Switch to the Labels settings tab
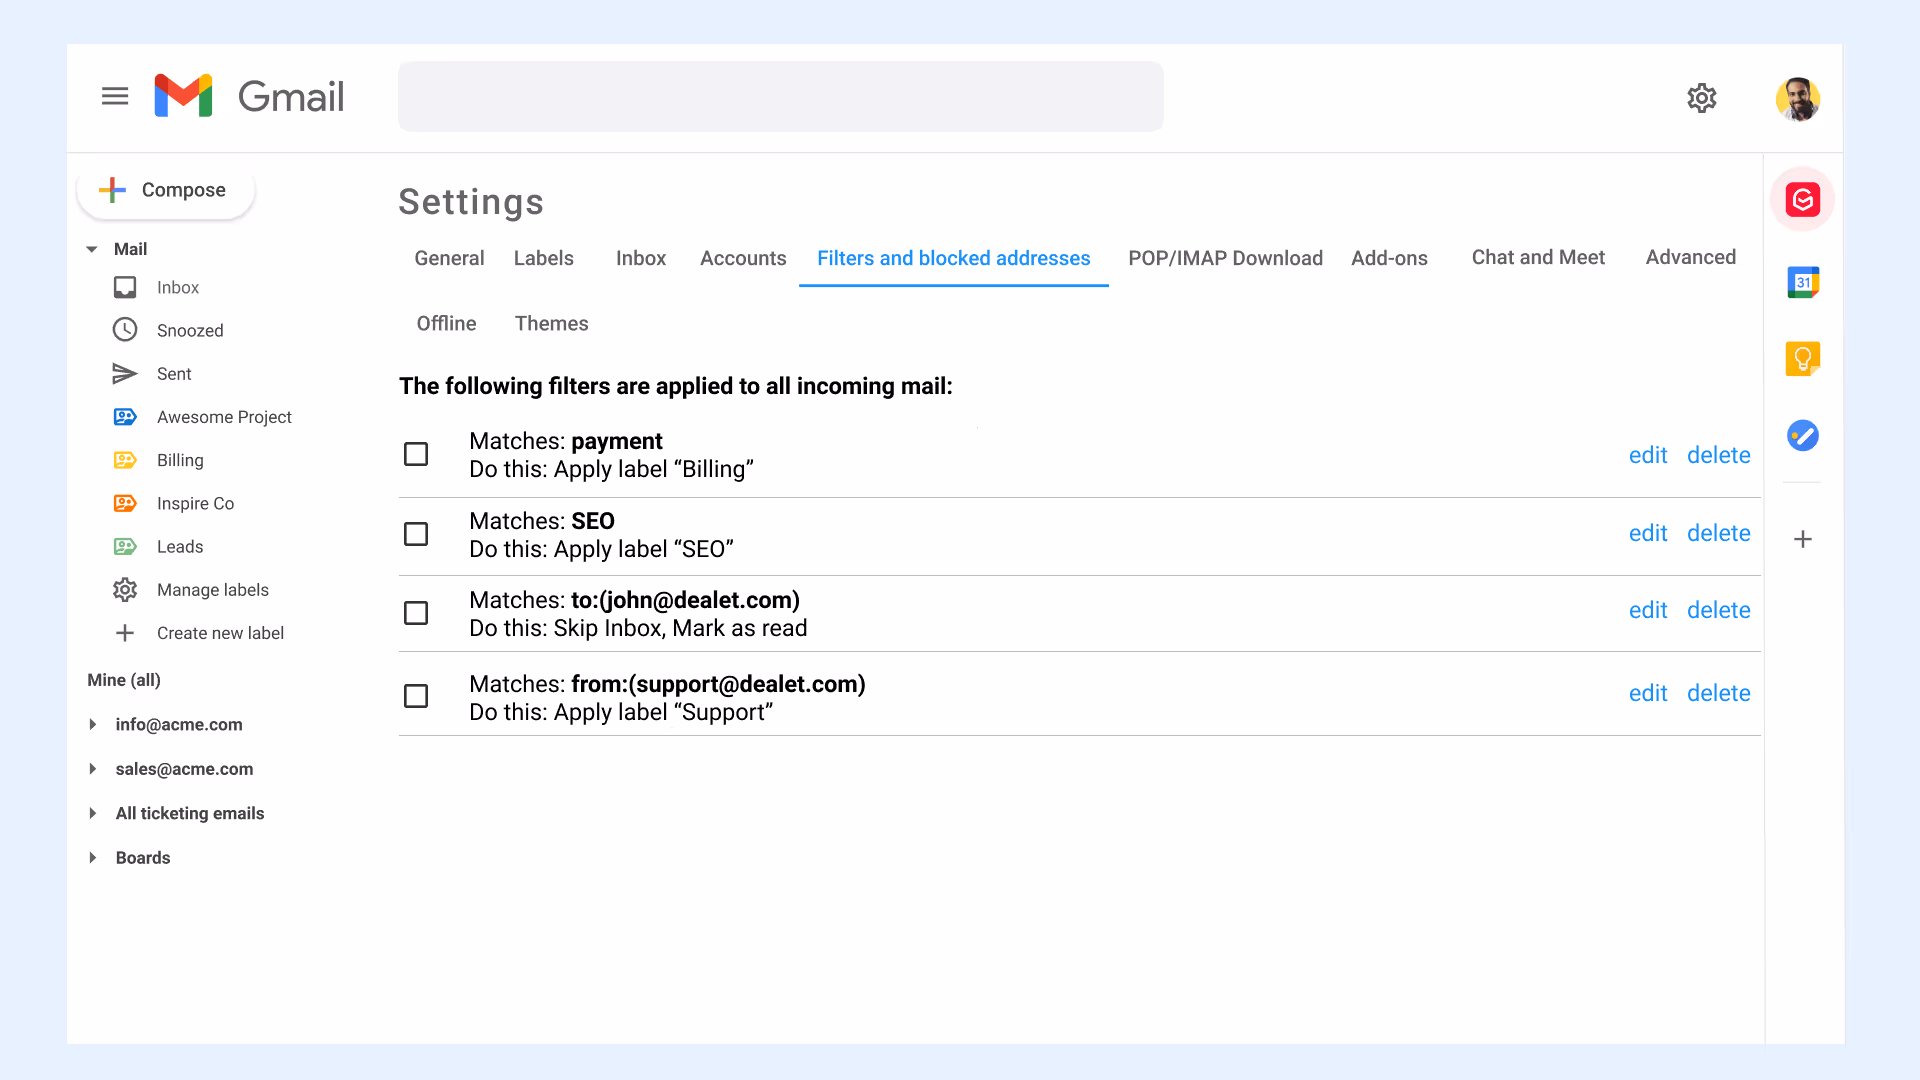 pos(543,258)
